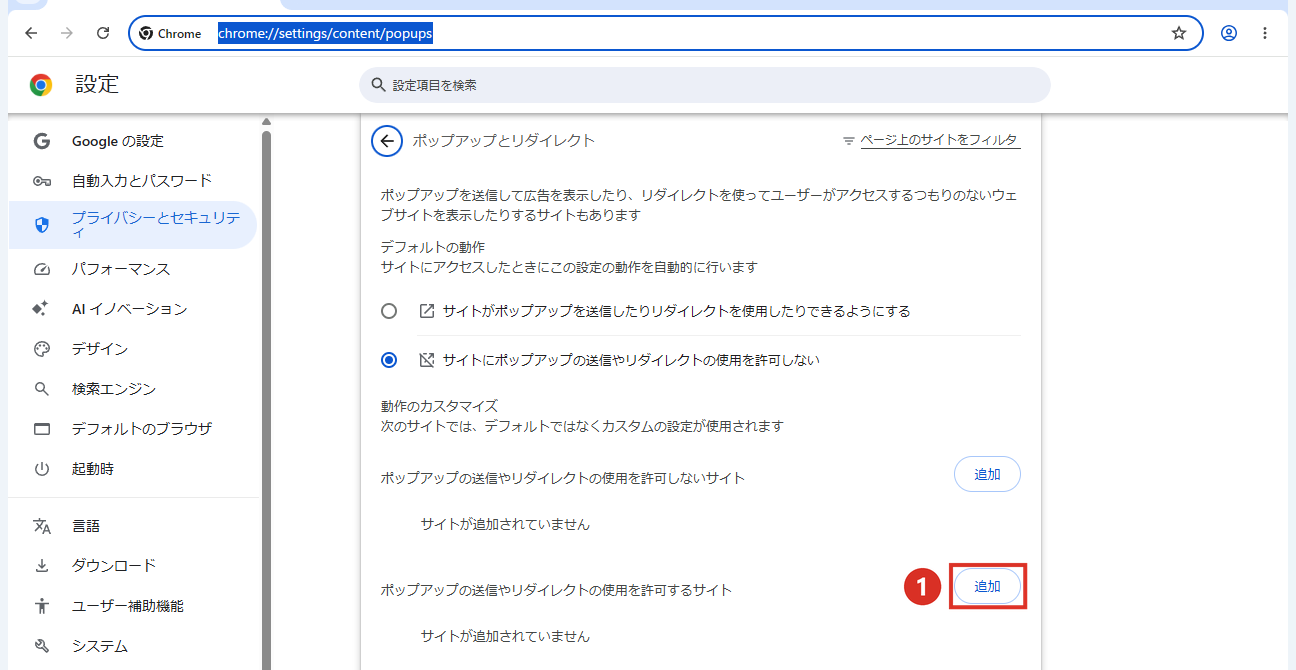Add a site to the allowed popup list
Image resolution: width=1296 pixels, height=670 pixels.
(x=987, y=586)
